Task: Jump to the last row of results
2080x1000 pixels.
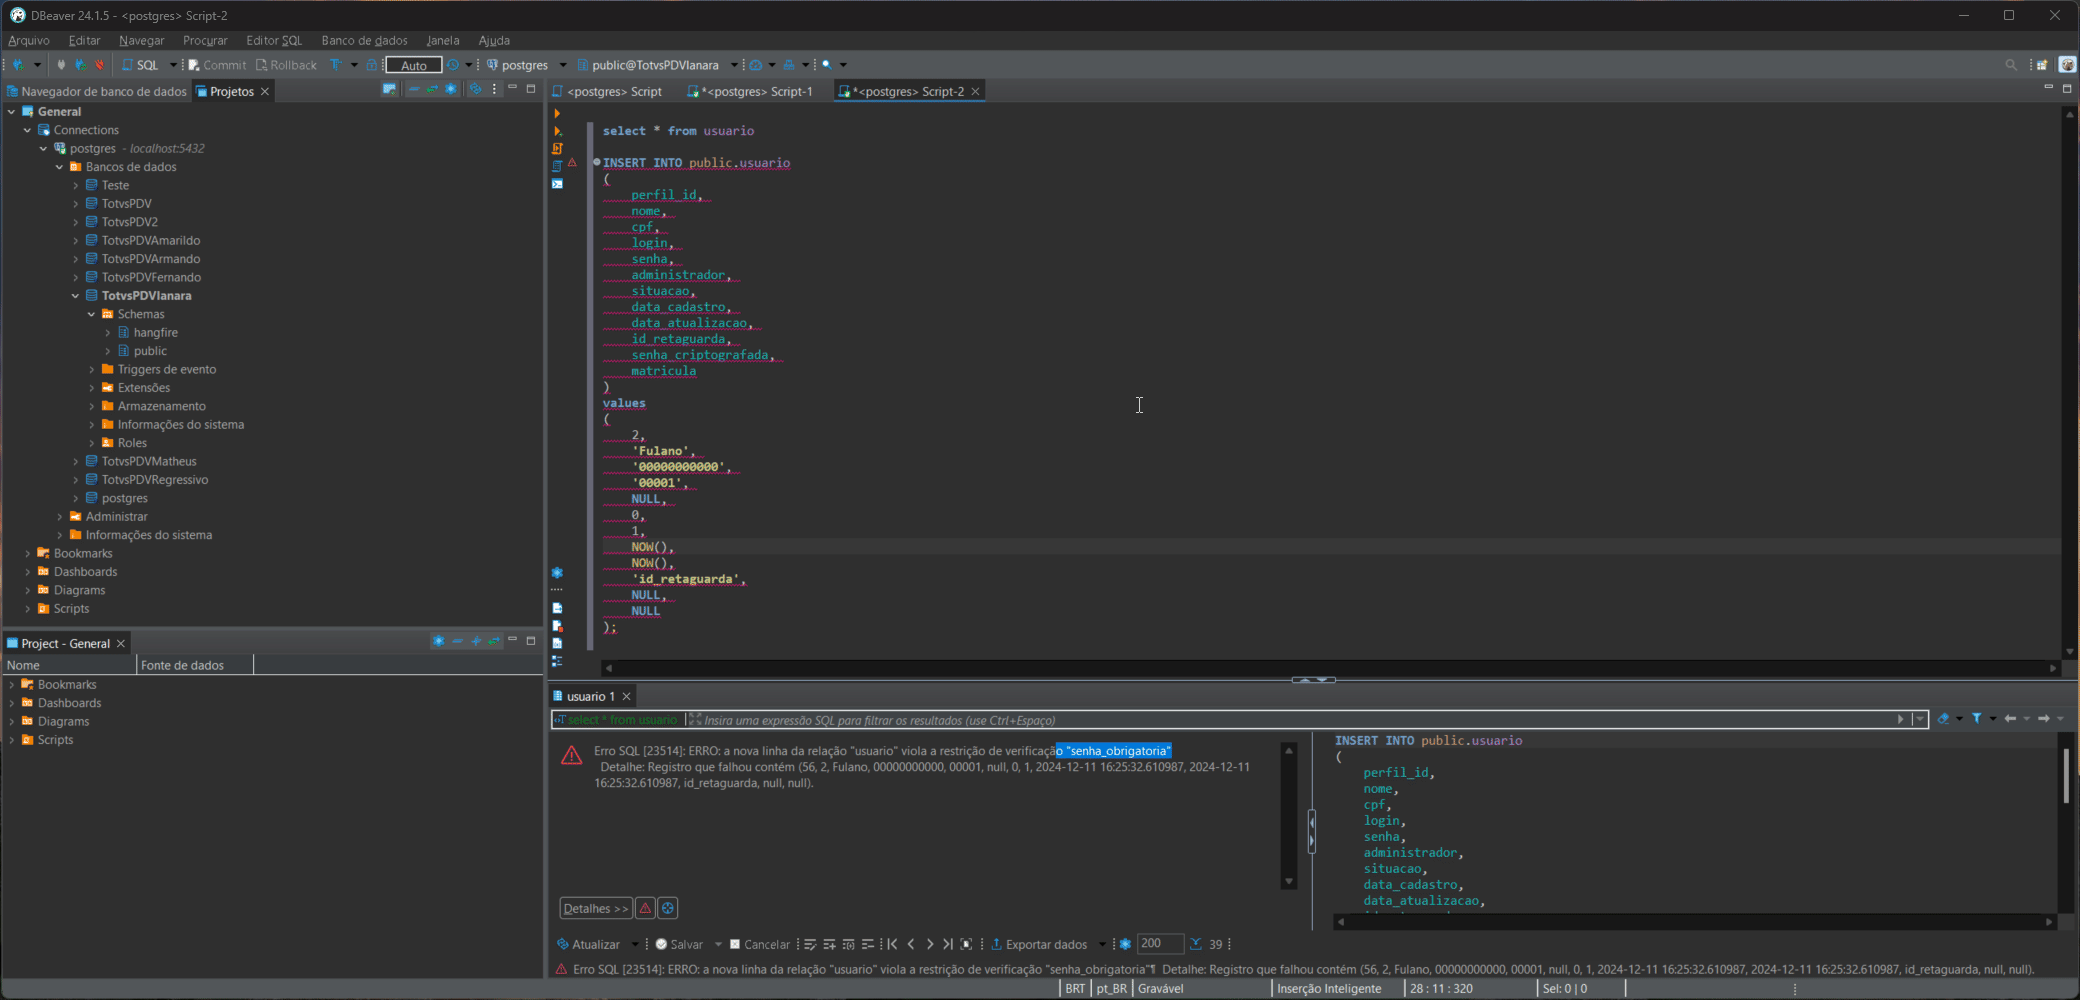Action: click(948, 944)
